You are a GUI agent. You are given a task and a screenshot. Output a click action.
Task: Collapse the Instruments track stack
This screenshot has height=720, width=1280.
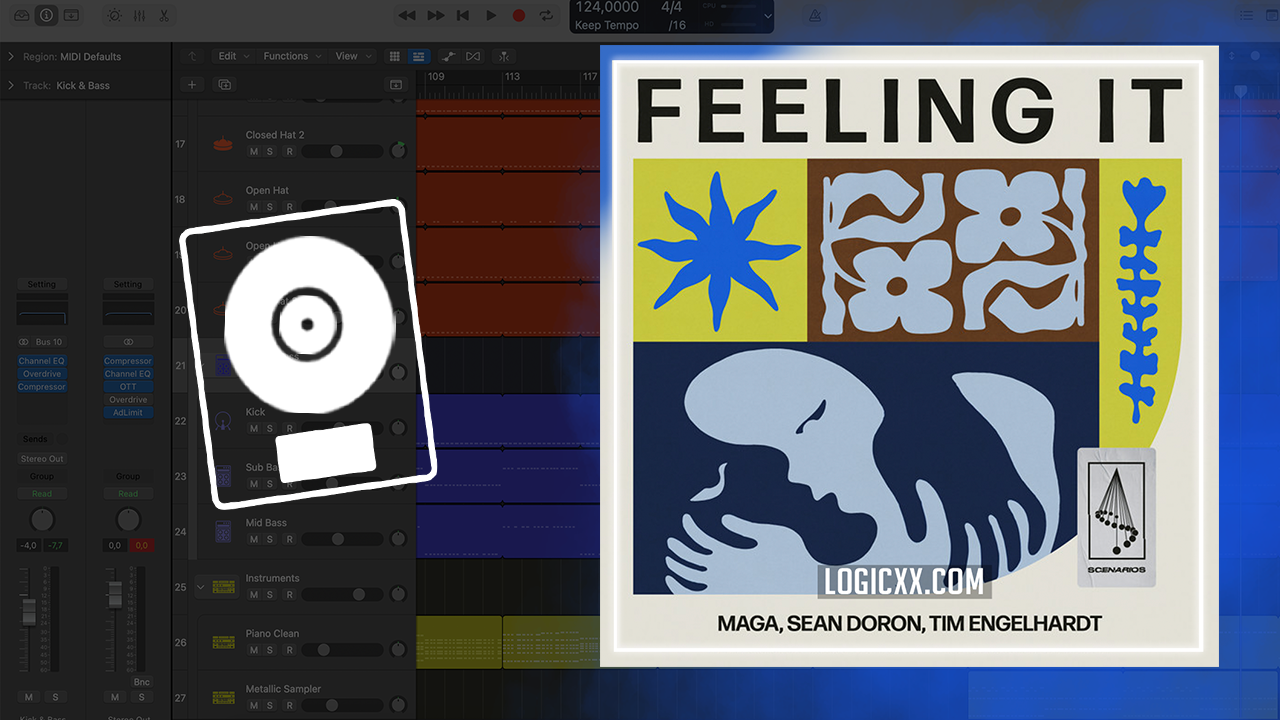pos(200,587)
